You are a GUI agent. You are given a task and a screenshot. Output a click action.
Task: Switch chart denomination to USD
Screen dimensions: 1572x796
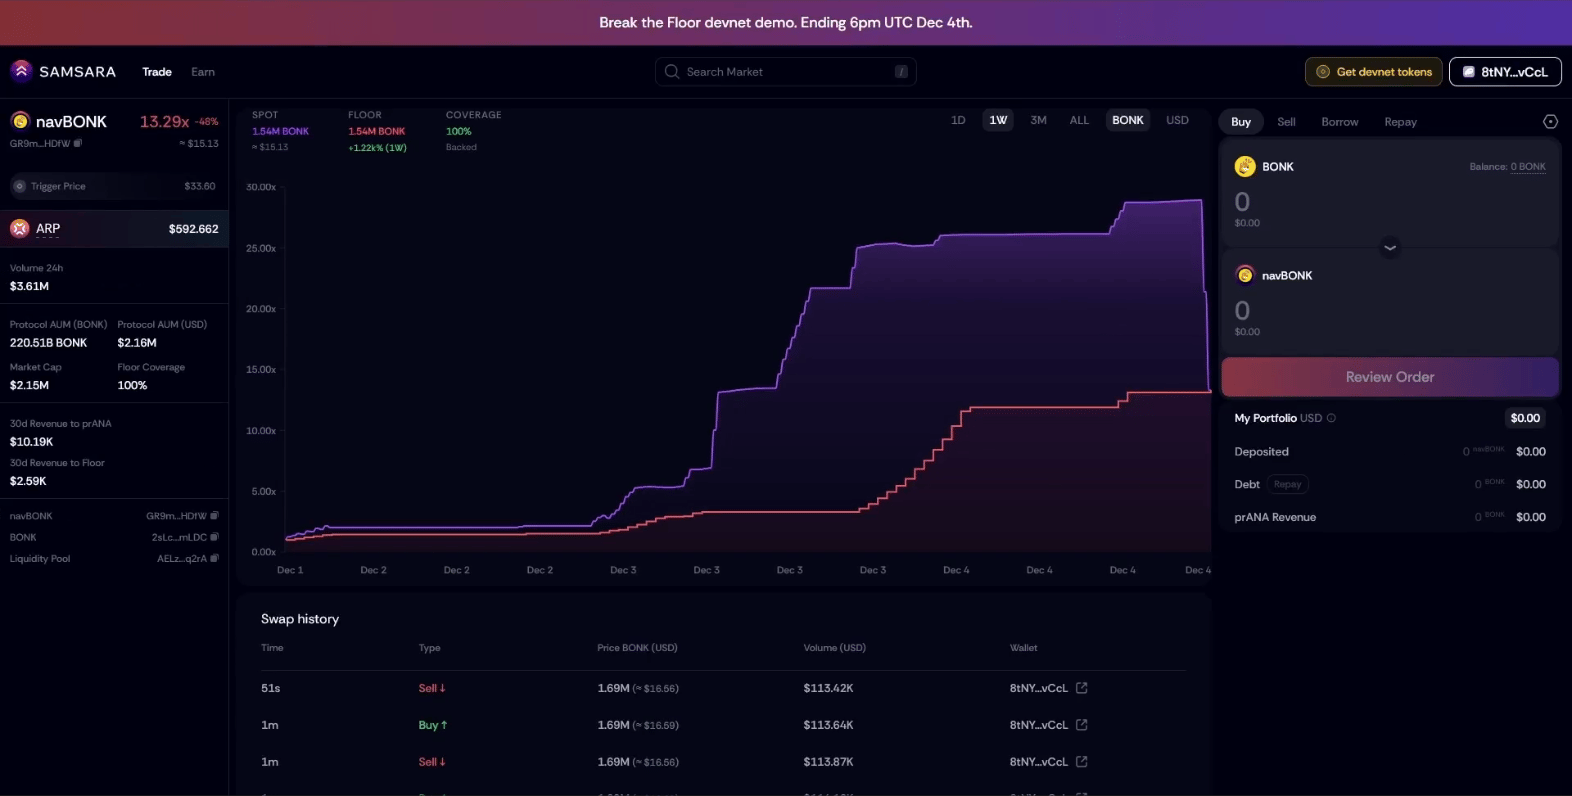tap(1177, 120)
